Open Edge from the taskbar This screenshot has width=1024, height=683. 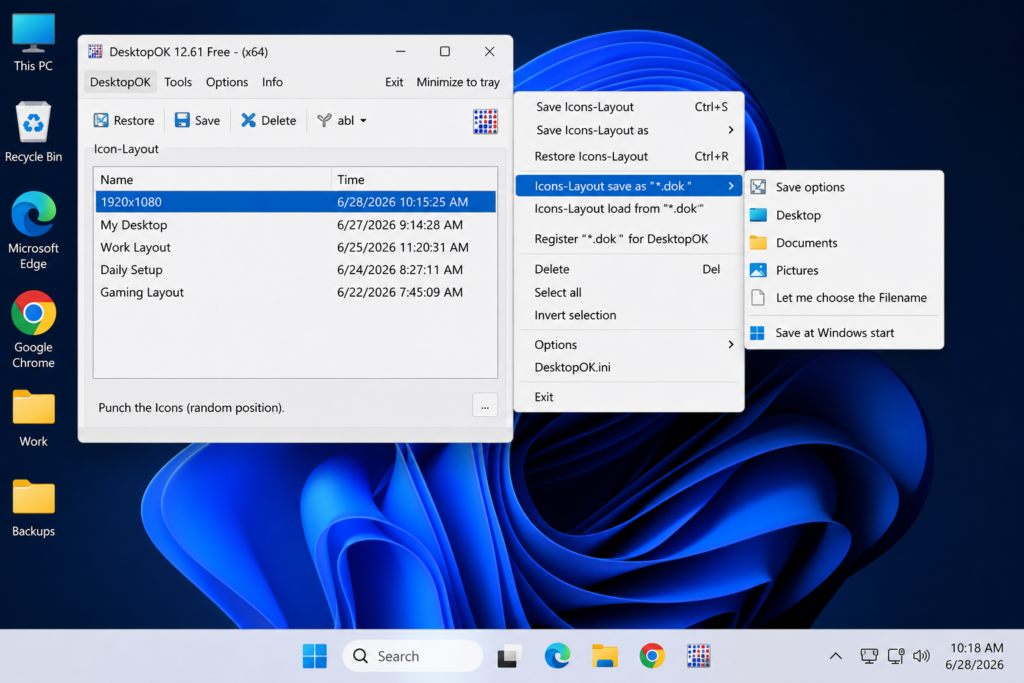click(557, 656)
